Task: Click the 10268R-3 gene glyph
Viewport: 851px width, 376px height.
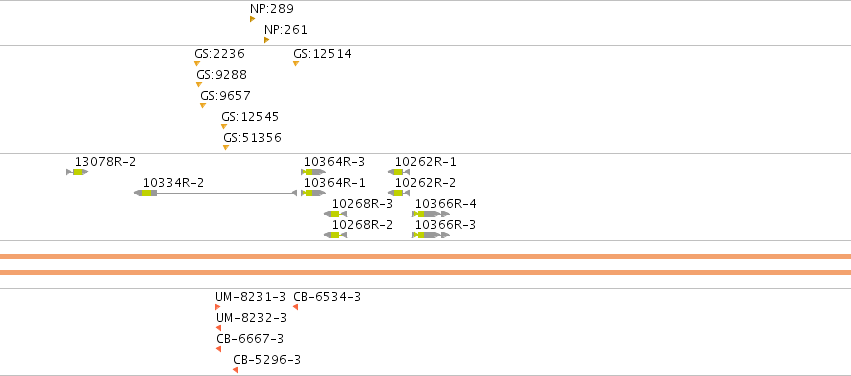Action: tap(335, 214)
